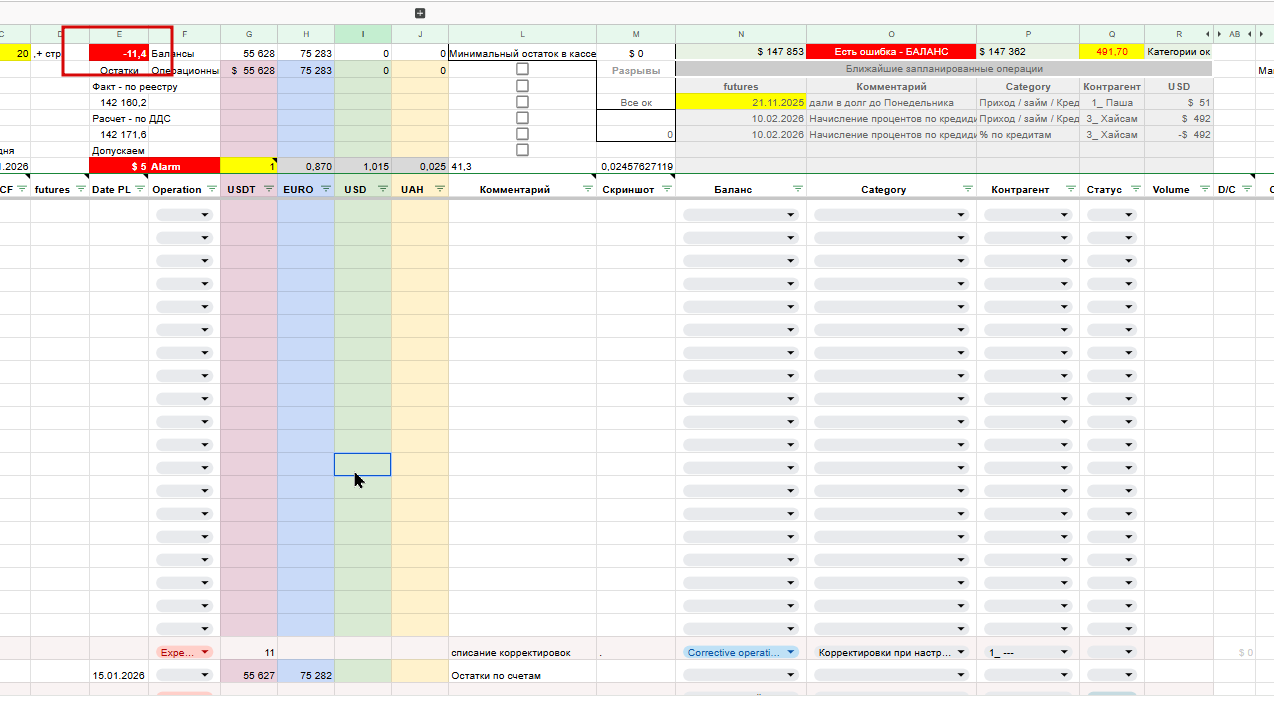
Task: Click the 'Ближайшие запланированные операции' header cell
Action: point(944,69)
